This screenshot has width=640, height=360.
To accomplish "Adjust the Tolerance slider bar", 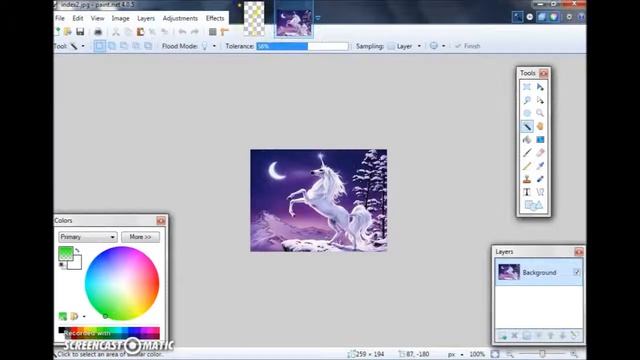I will click(302, 46).
